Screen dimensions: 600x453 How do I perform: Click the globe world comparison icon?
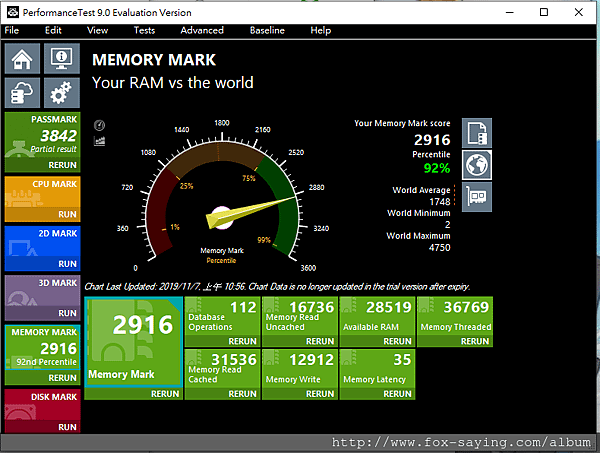(x=477, y=165)
